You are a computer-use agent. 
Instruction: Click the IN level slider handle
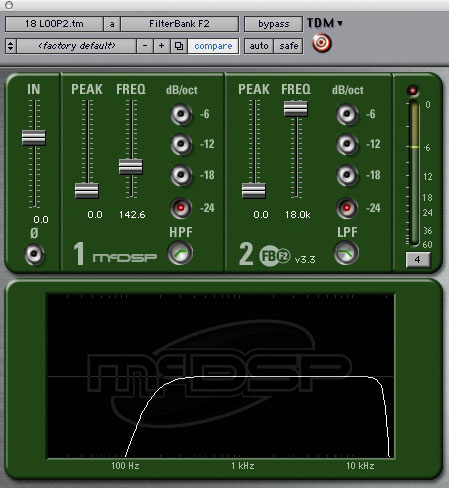[34, 138]
